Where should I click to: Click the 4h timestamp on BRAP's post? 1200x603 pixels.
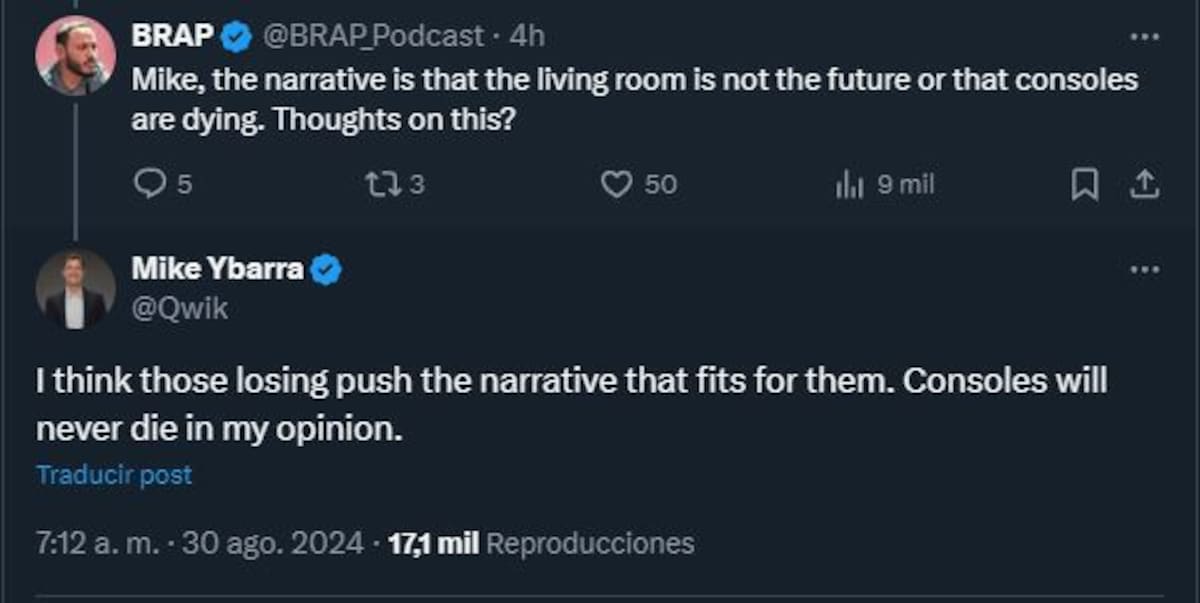(x=527, y=37)
